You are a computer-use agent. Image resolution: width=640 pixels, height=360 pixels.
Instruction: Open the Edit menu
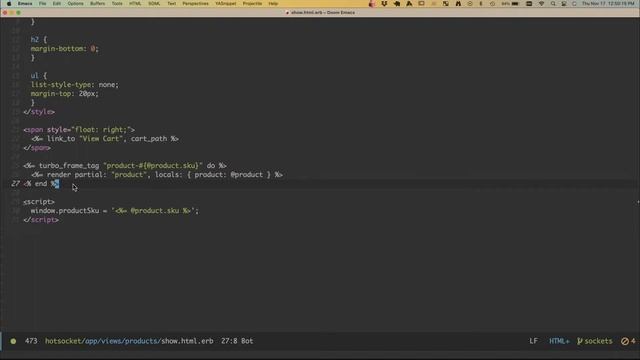click(57, 4)
